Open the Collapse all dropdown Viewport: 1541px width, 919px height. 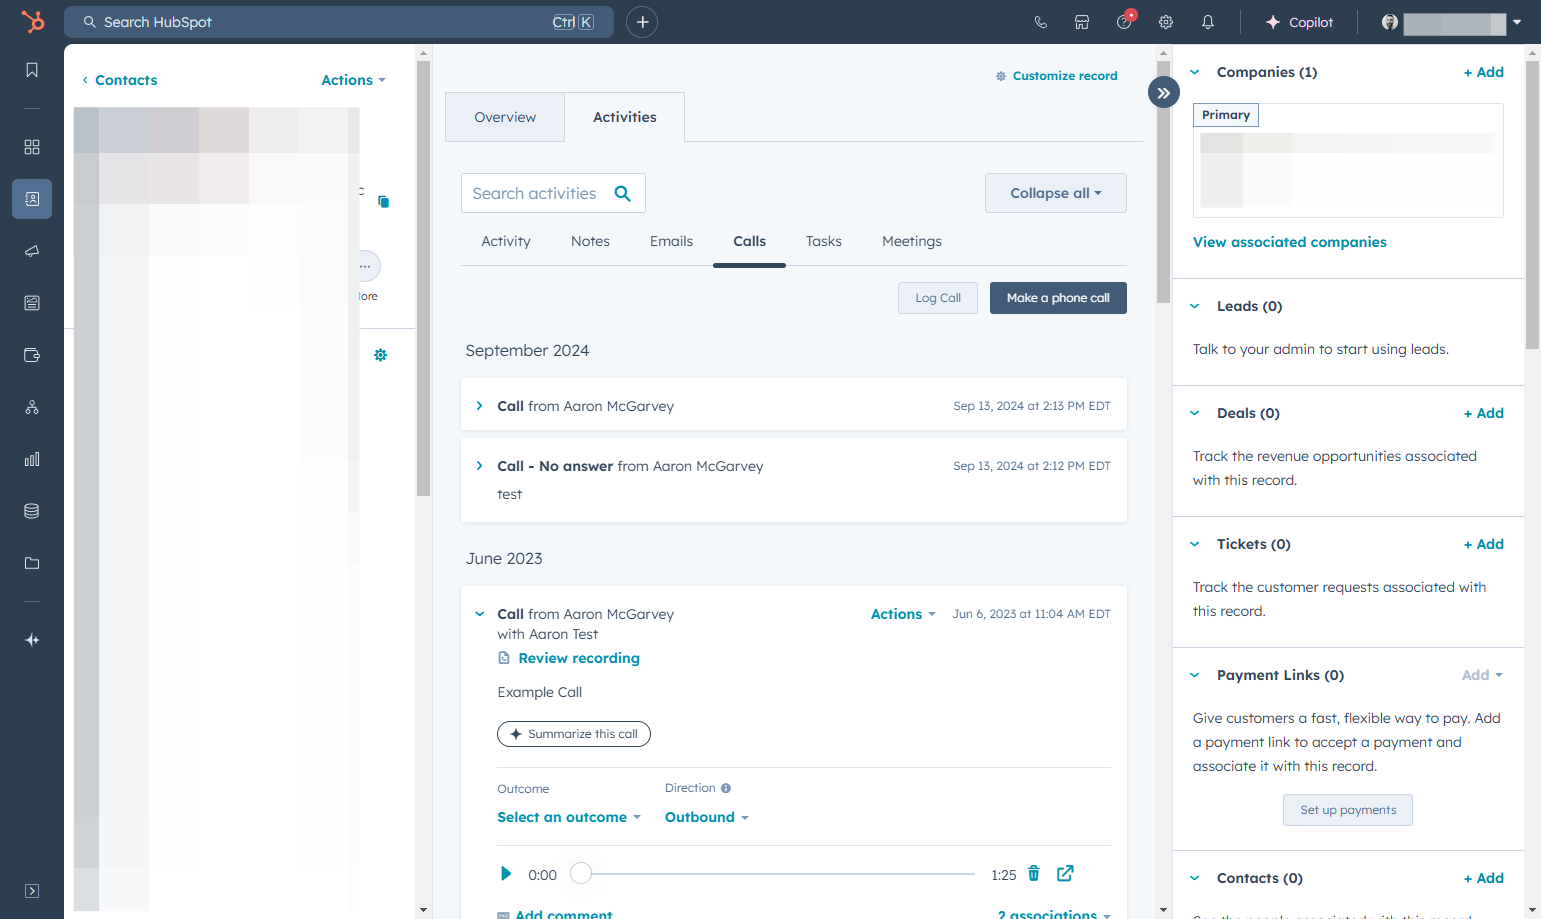[x=1056, y=193]
